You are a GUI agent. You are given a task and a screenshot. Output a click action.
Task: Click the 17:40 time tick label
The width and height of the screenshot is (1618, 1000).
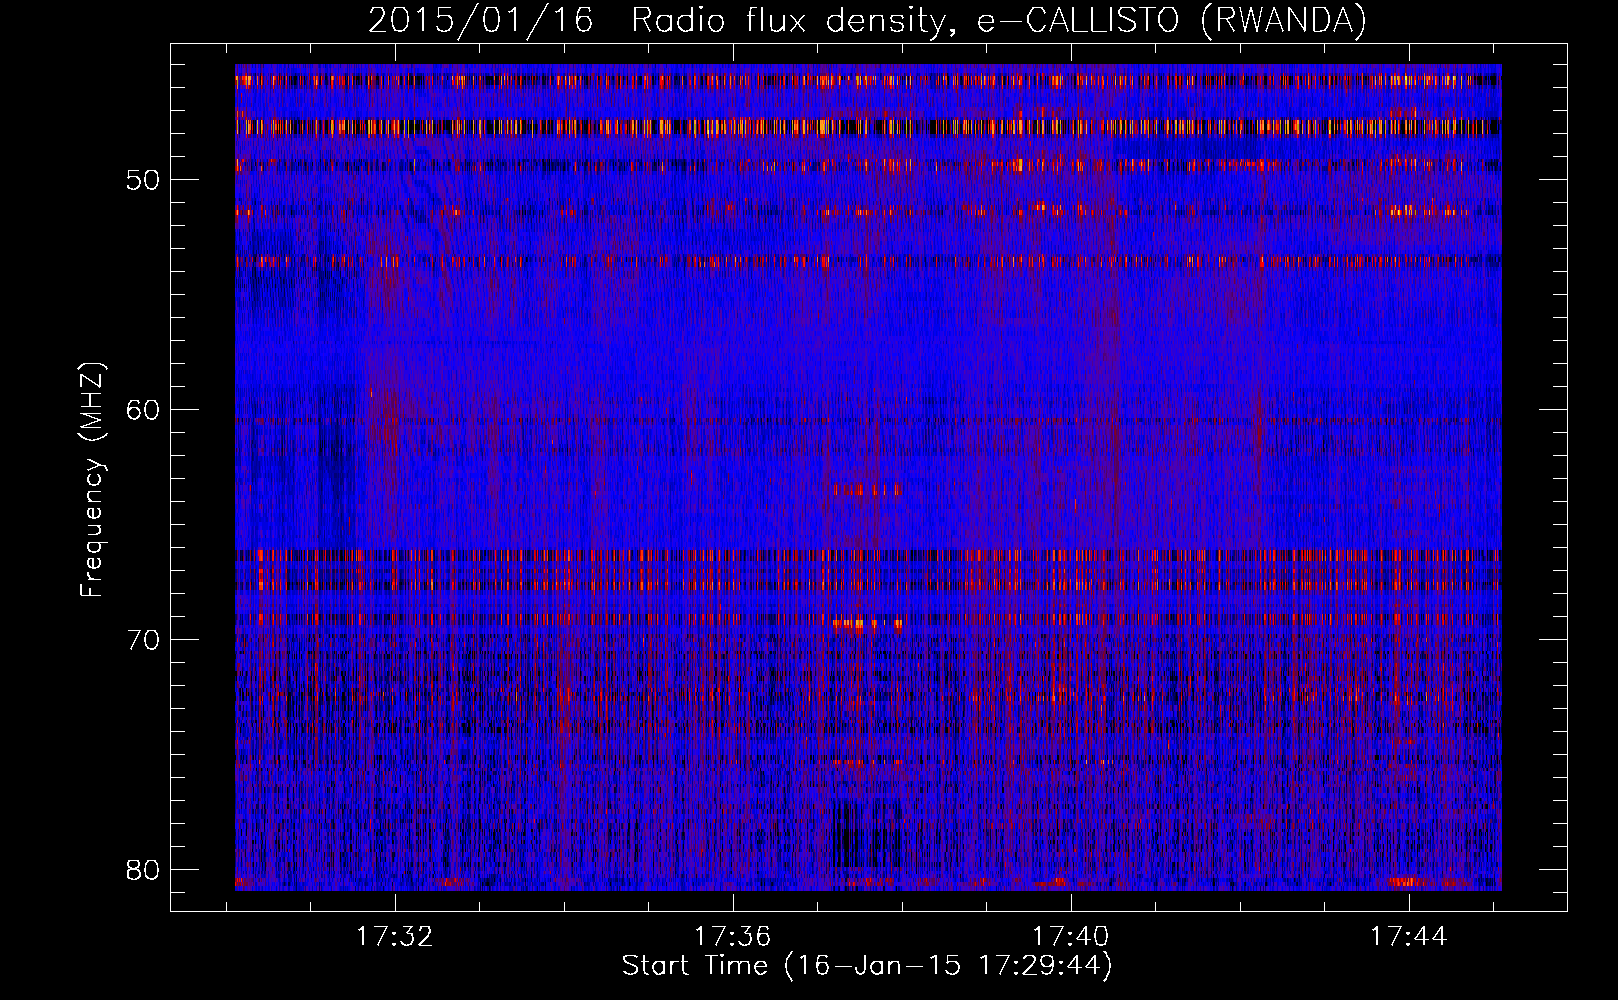tap(1071, 937)
